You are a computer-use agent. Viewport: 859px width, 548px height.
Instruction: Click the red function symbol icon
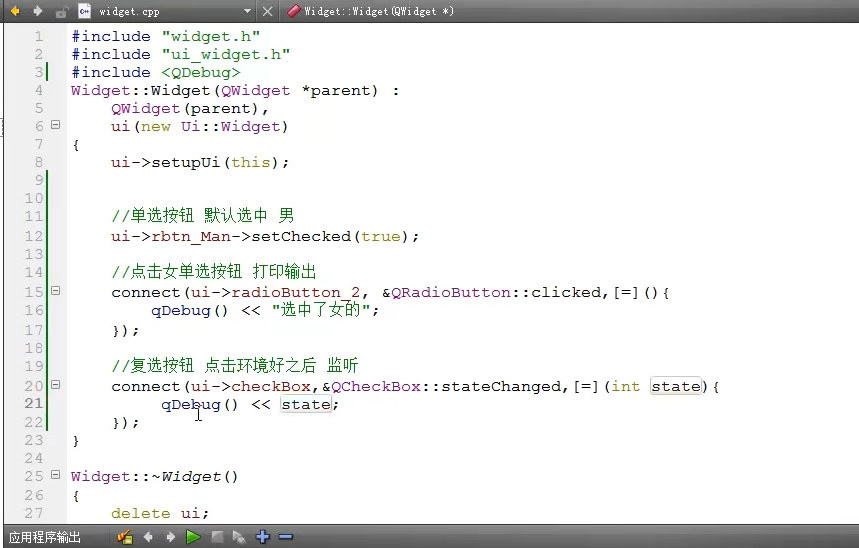point(294,11)
